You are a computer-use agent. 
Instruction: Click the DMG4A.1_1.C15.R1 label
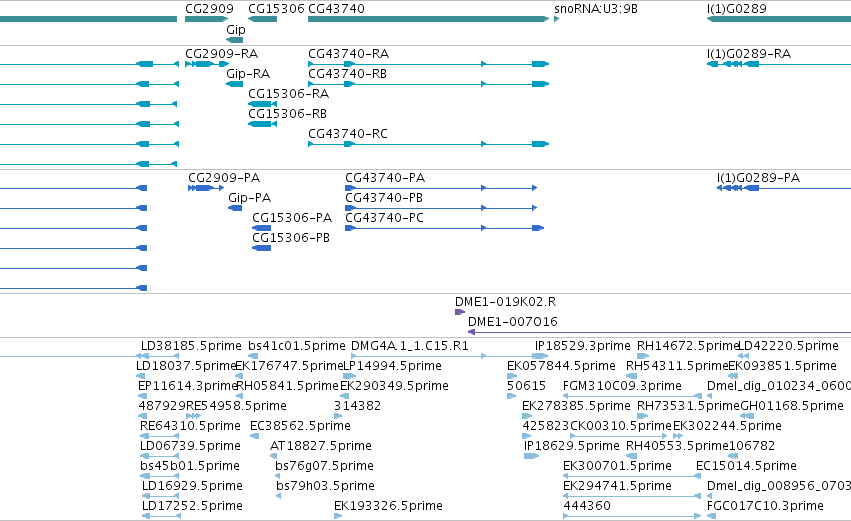click(409, 346)
